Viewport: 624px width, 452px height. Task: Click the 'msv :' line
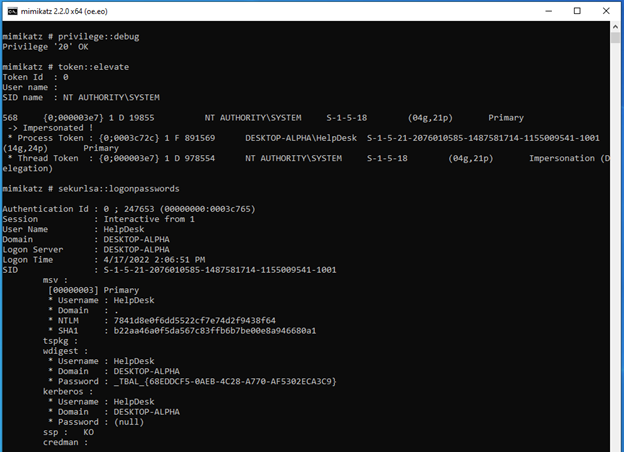(x=55, y=280)
